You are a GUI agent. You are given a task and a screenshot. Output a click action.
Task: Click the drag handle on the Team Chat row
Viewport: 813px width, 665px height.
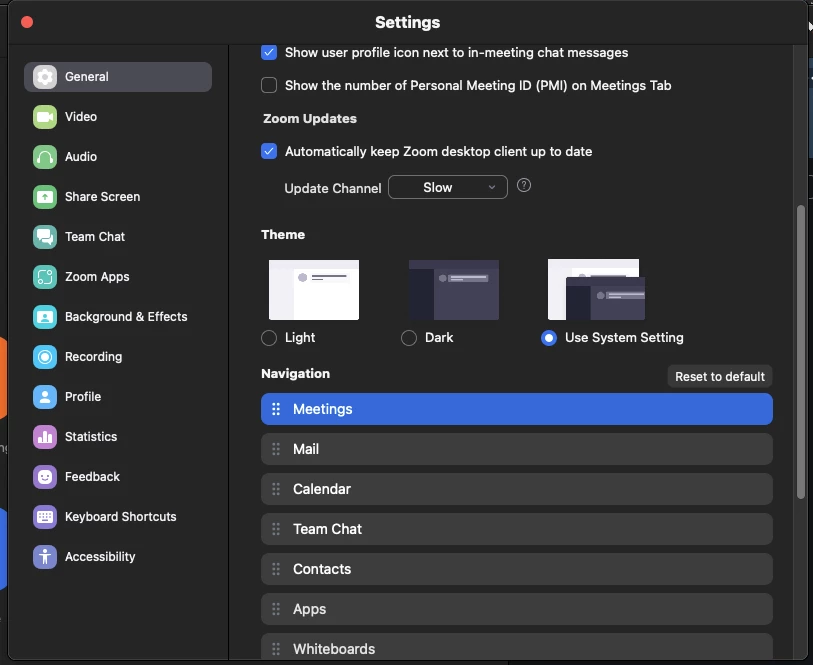tap(276, 529)
